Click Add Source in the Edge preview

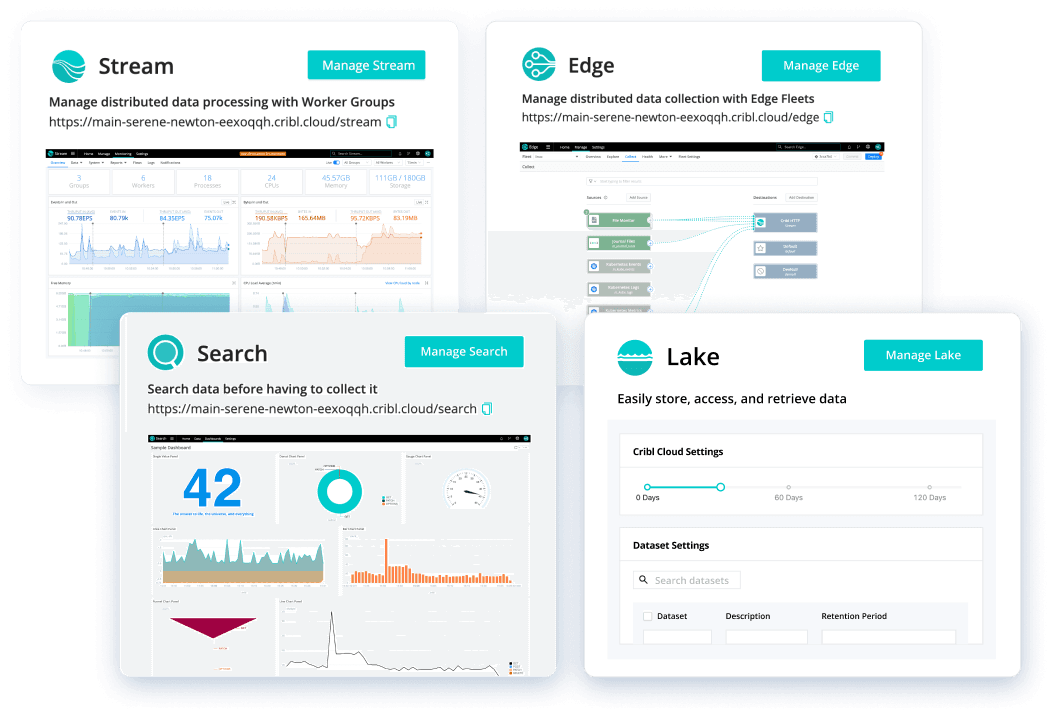coord(638,197)
